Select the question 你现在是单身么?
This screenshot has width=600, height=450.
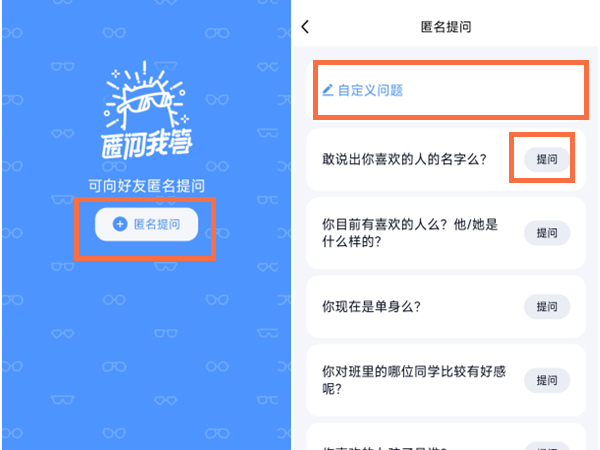(372, 307)
